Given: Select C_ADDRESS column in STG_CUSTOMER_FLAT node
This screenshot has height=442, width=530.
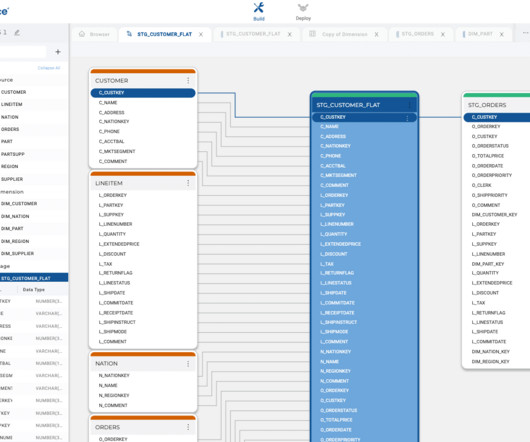Looking at the screenshot, I should (x=333, y=137).
